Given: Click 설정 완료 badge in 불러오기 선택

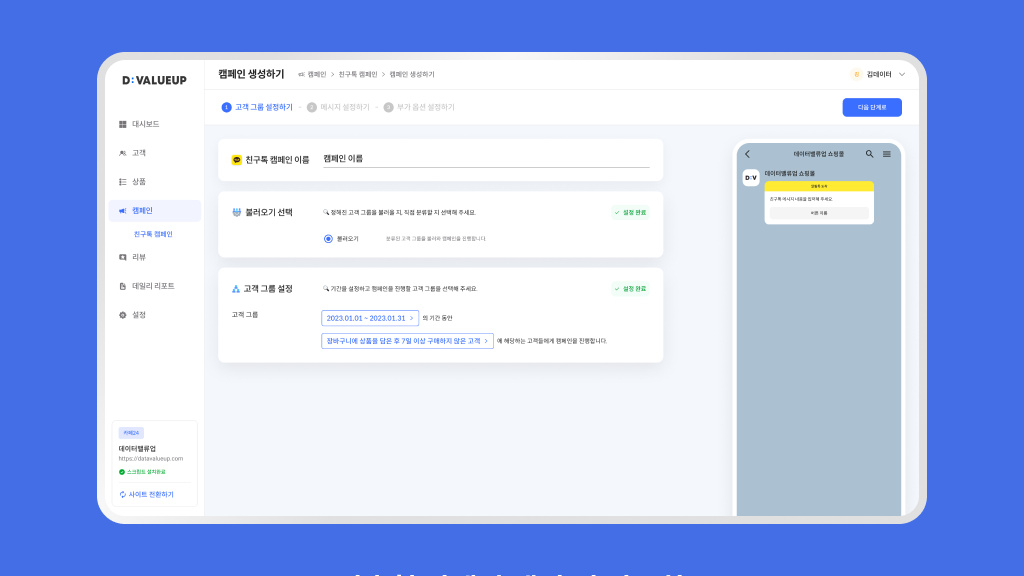Looking at the screenshot, I should click(x=630, y=212).
